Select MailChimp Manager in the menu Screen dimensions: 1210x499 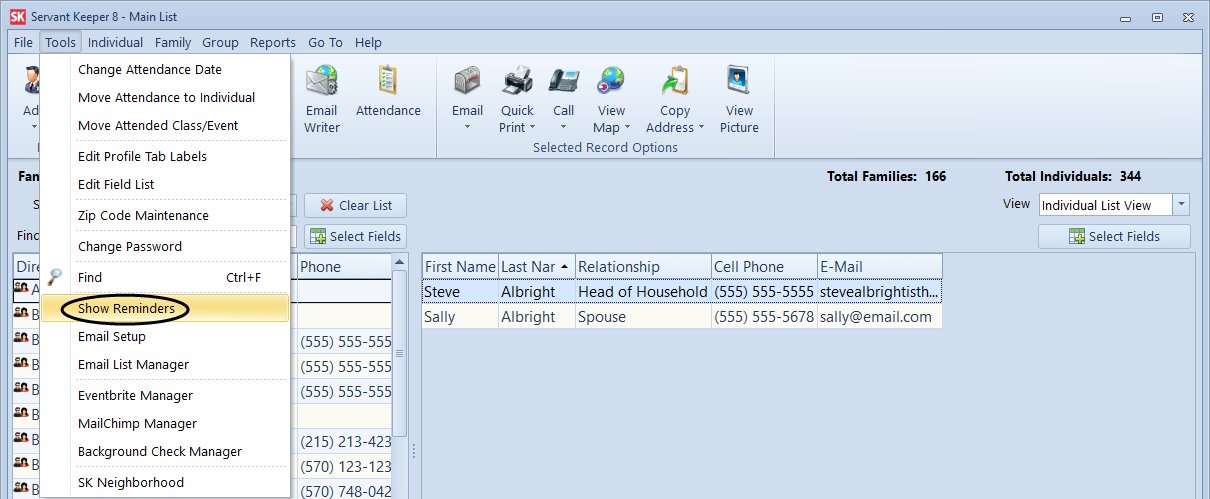pyautogui.click(x=137, y=423)
